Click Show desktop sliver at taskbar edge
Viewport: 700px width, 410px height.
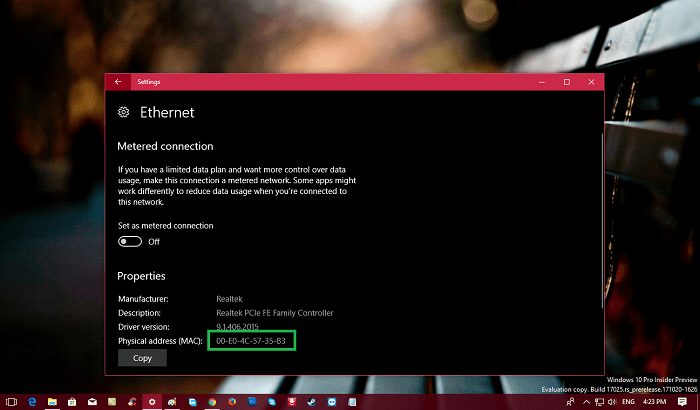tap(698, 402)
